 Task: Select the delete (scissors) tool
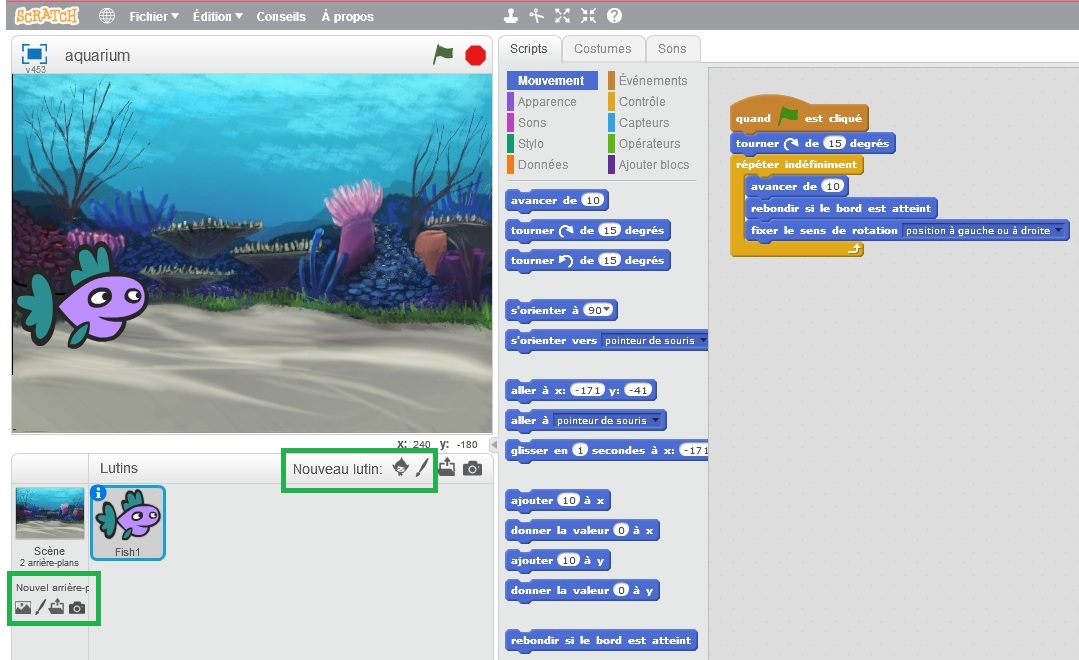tap(537, 15)
